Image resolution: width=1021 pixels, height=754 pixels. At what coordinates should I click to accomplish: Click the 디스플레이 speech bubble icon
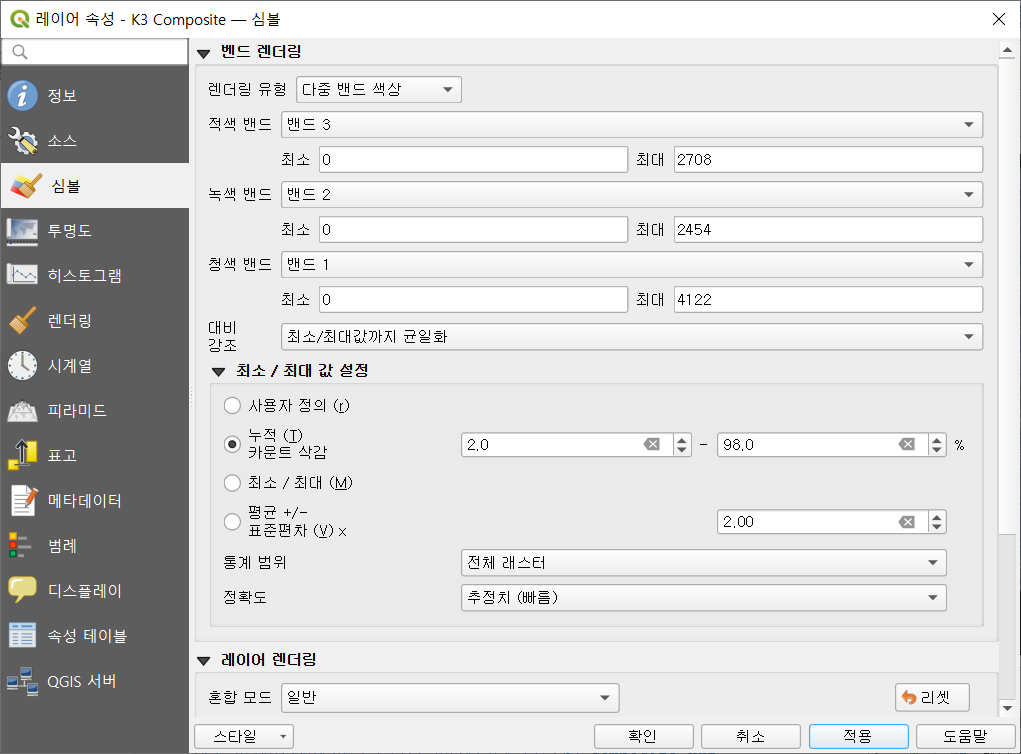[x=23, y=590]
